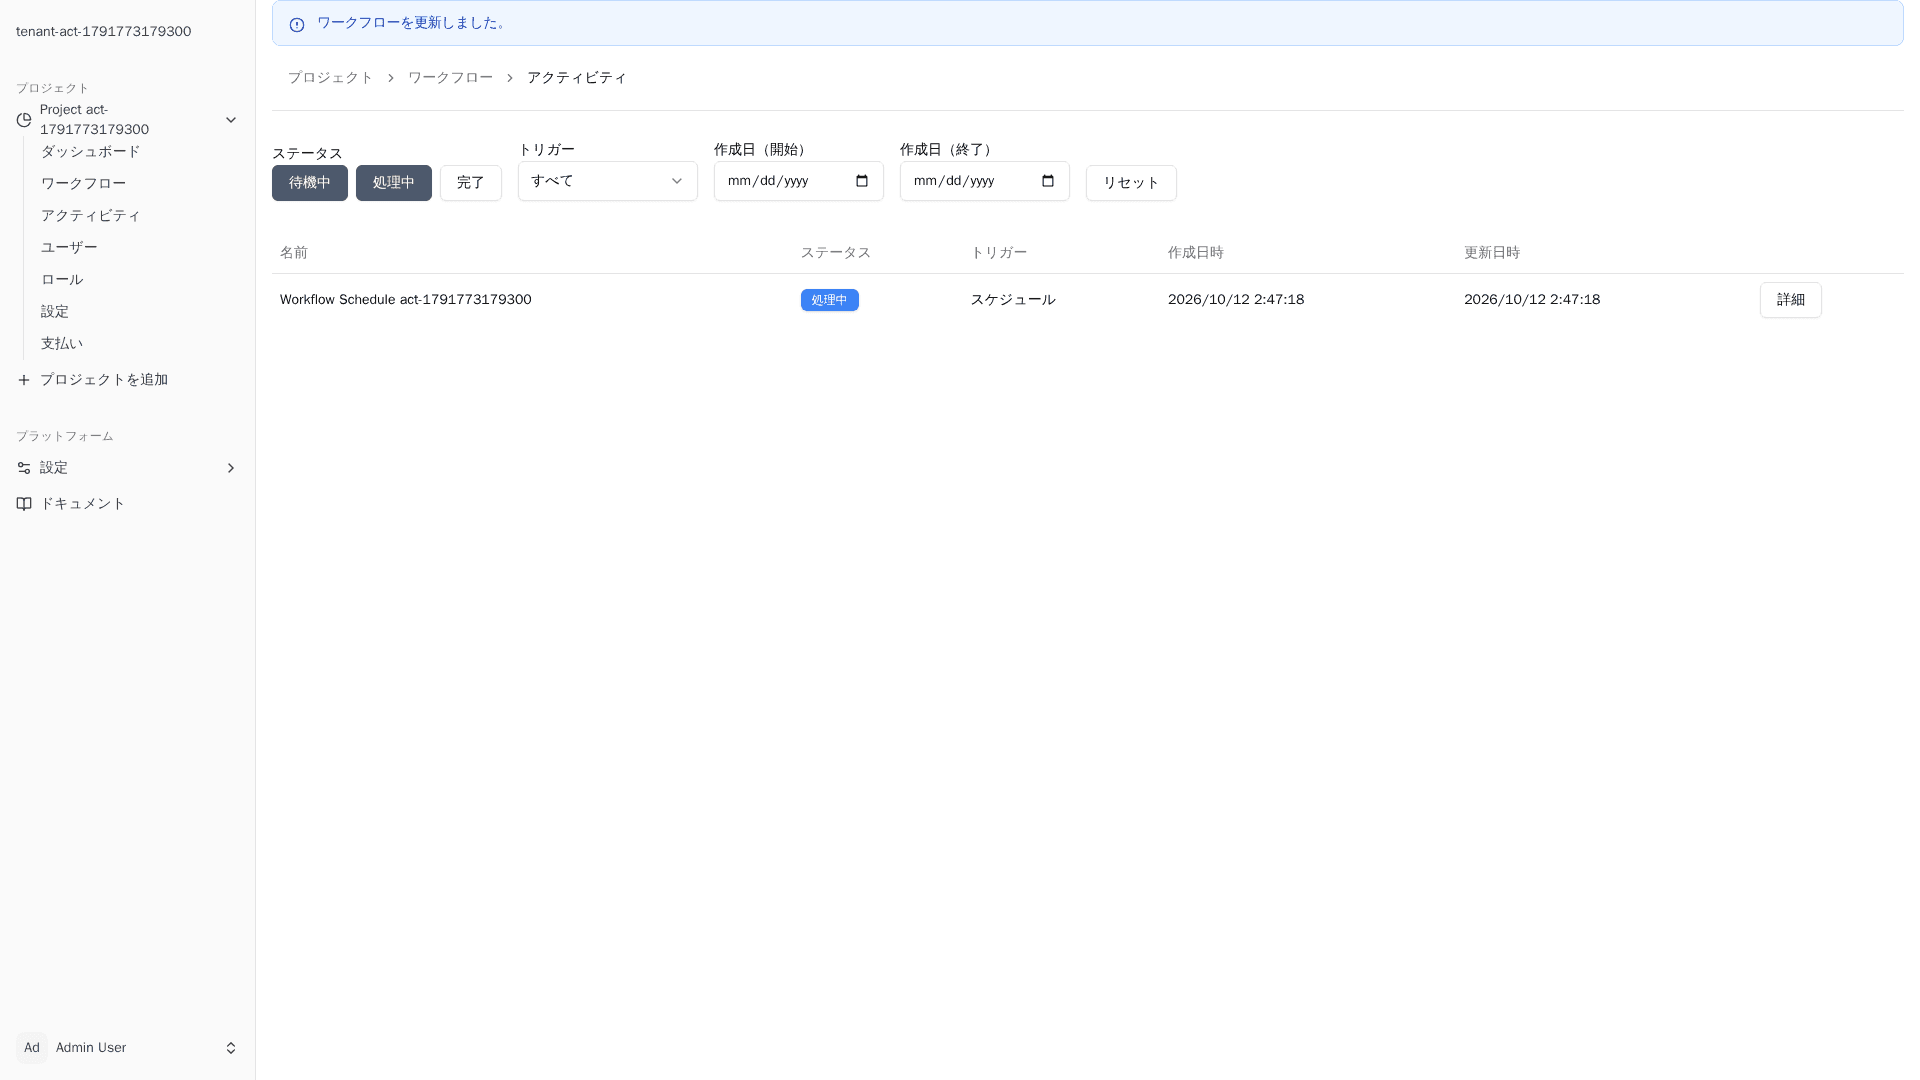Click the スケジュール trigger cell
Screen dimensions: 1920x1080
1013,300
